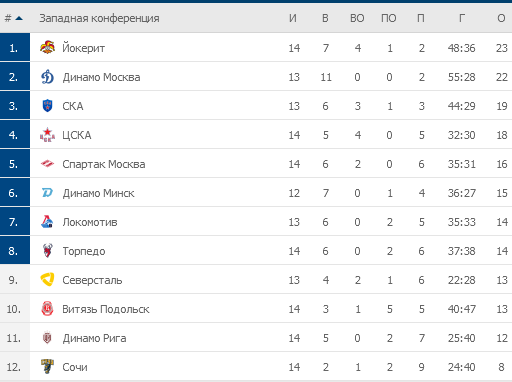The height and width of the screenshot is (382, 512).
Task: Click the Динамо Москва team logo
Action: [x=47, y=77]
